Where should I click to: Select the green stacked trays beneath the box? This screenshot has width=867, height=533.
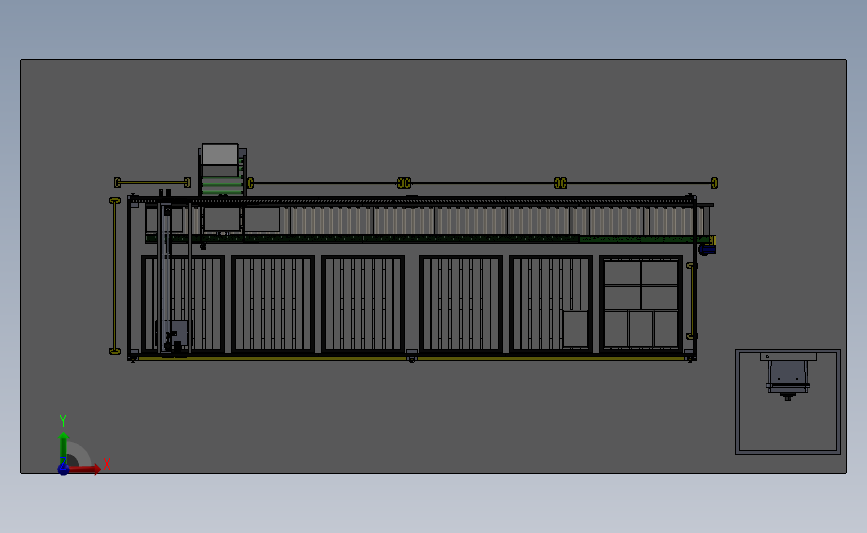tap(222, 185)
